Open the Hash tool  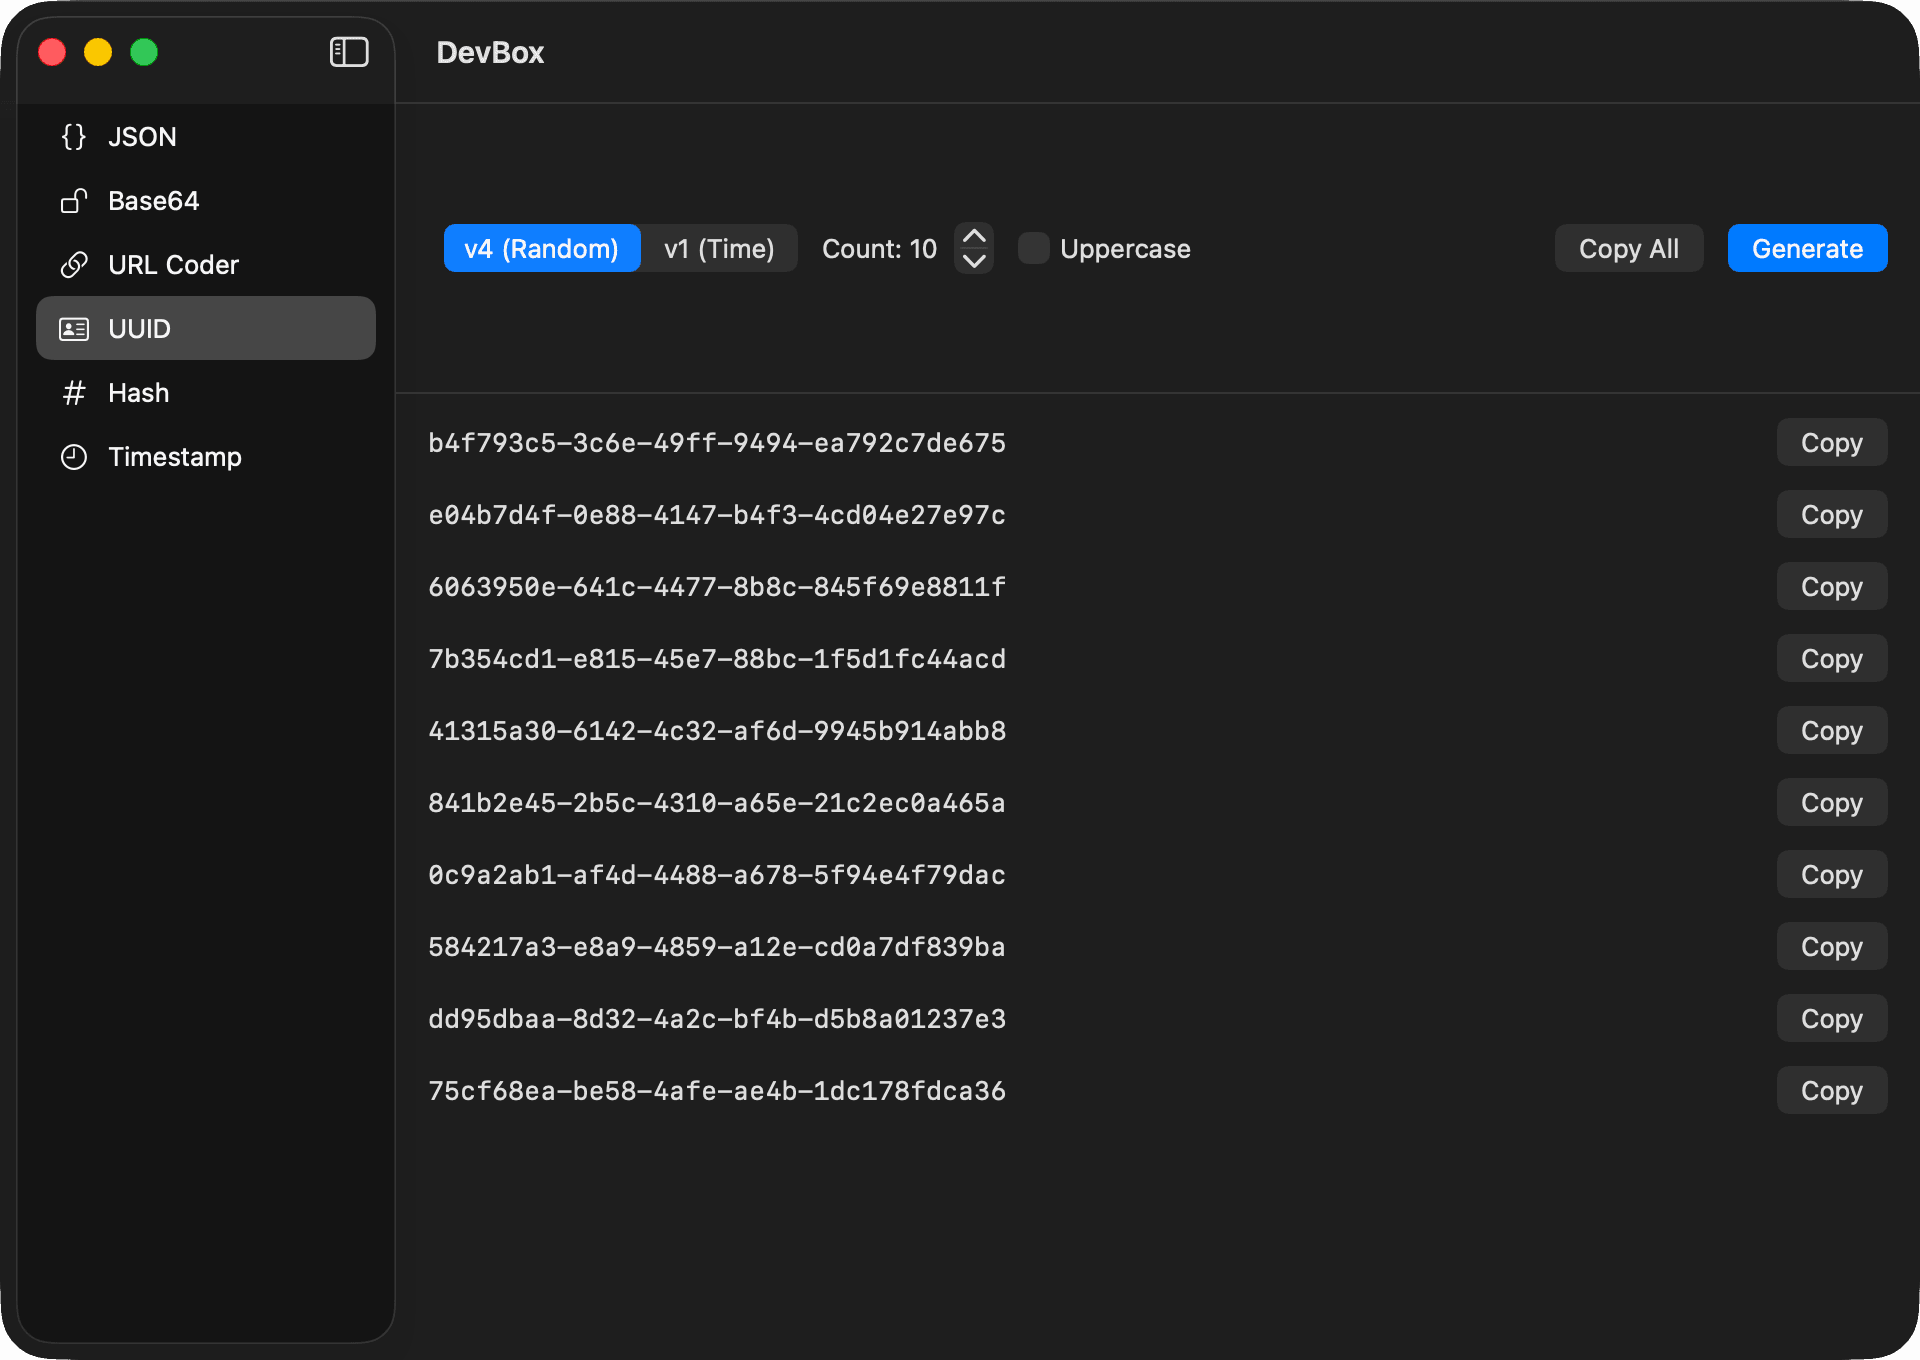[206, 393]
